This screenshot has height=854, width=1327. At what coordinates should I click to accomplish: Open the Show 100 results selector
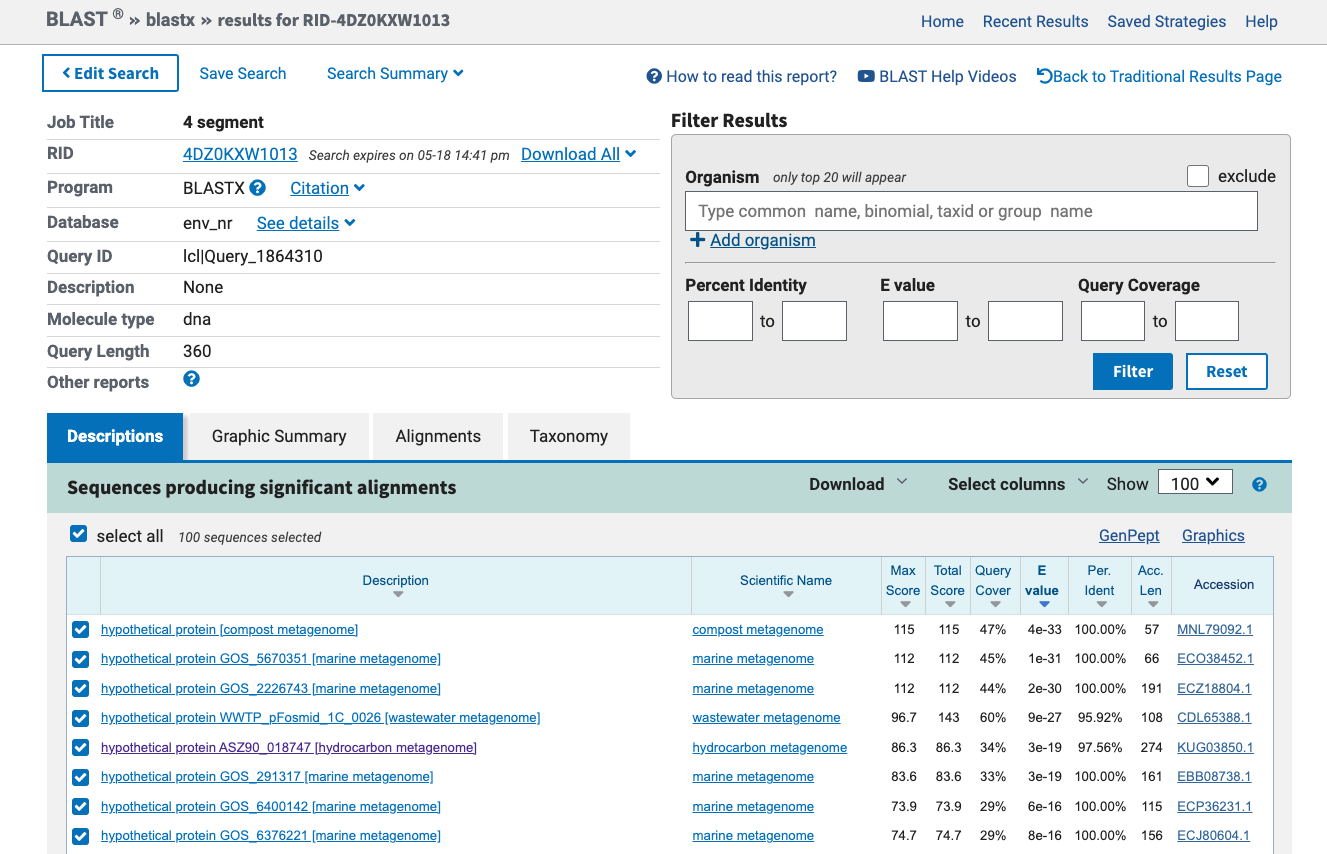[x=1195, y=483]
